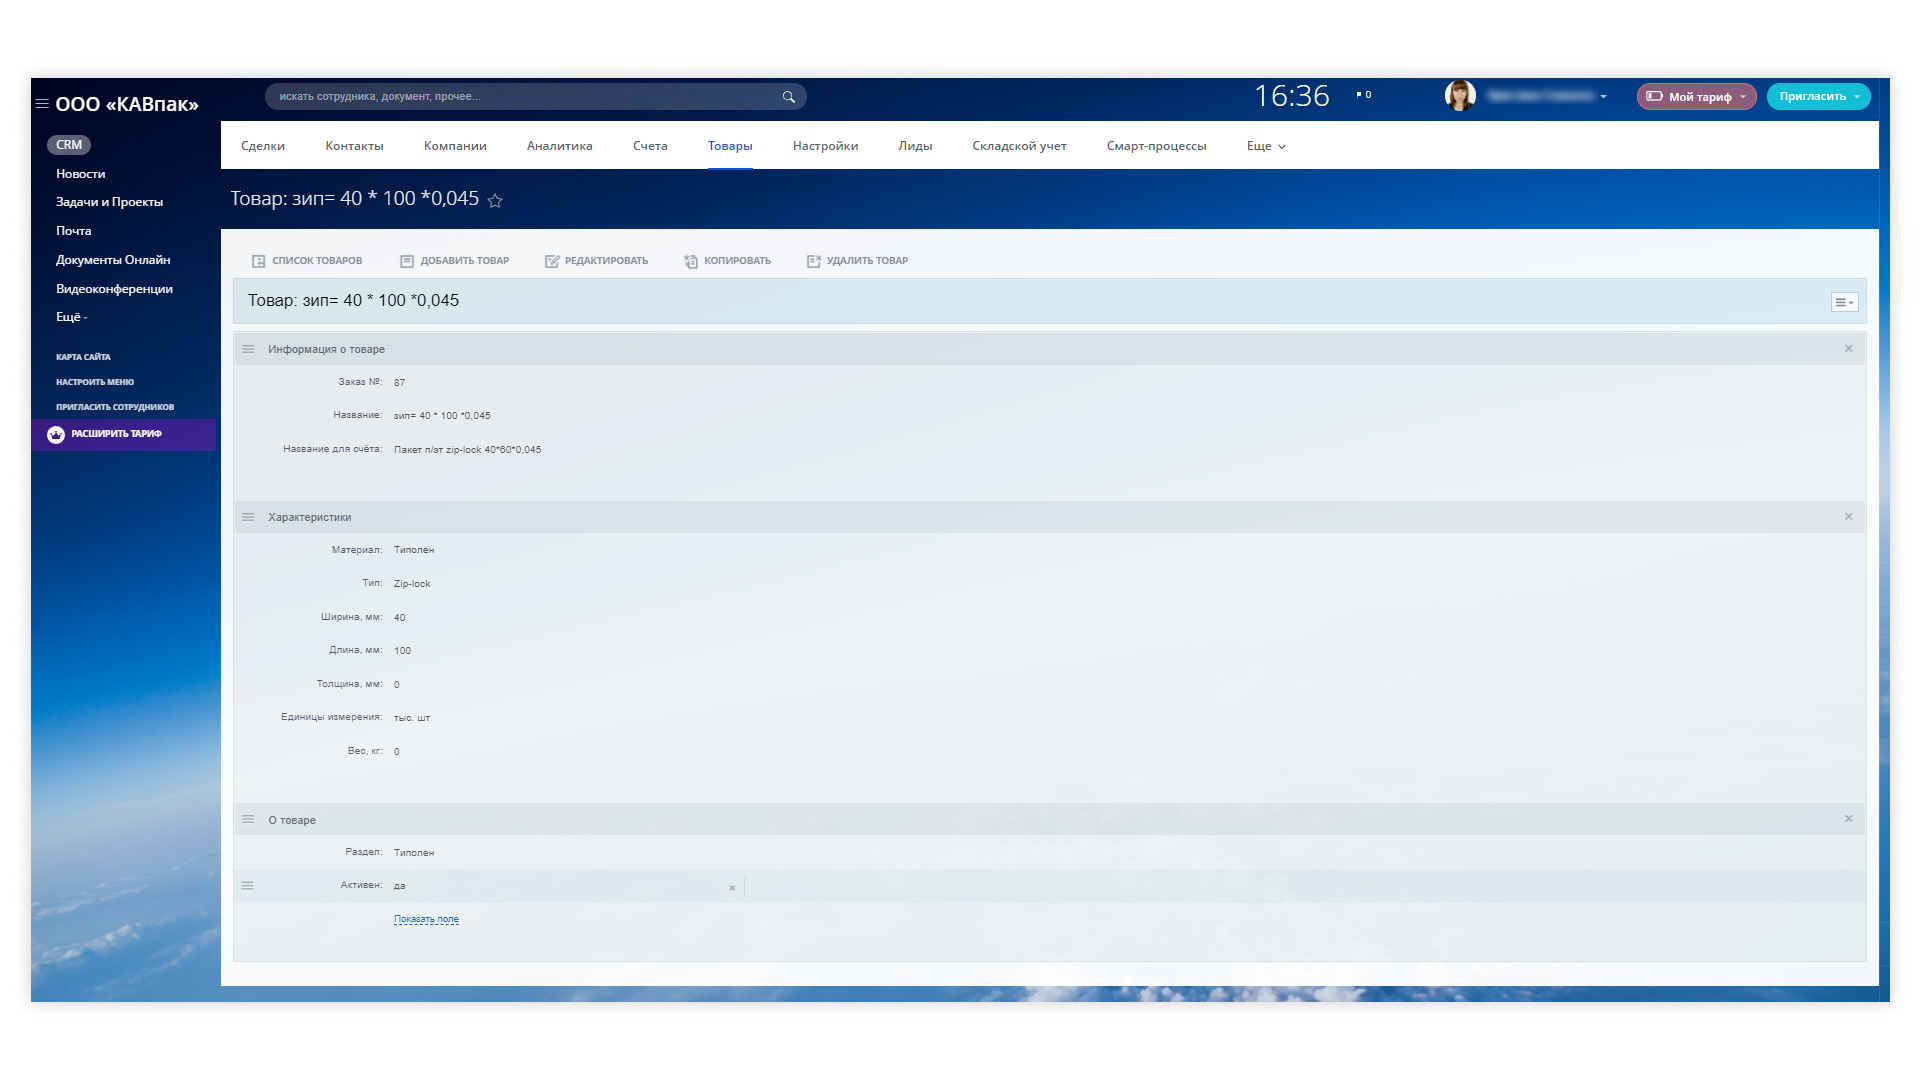Screen dimensions: 1920x1080
Task: Open the form settings dropdown at the right of the product title bar
Action: pyautogui.click(x=1844, y=302)
